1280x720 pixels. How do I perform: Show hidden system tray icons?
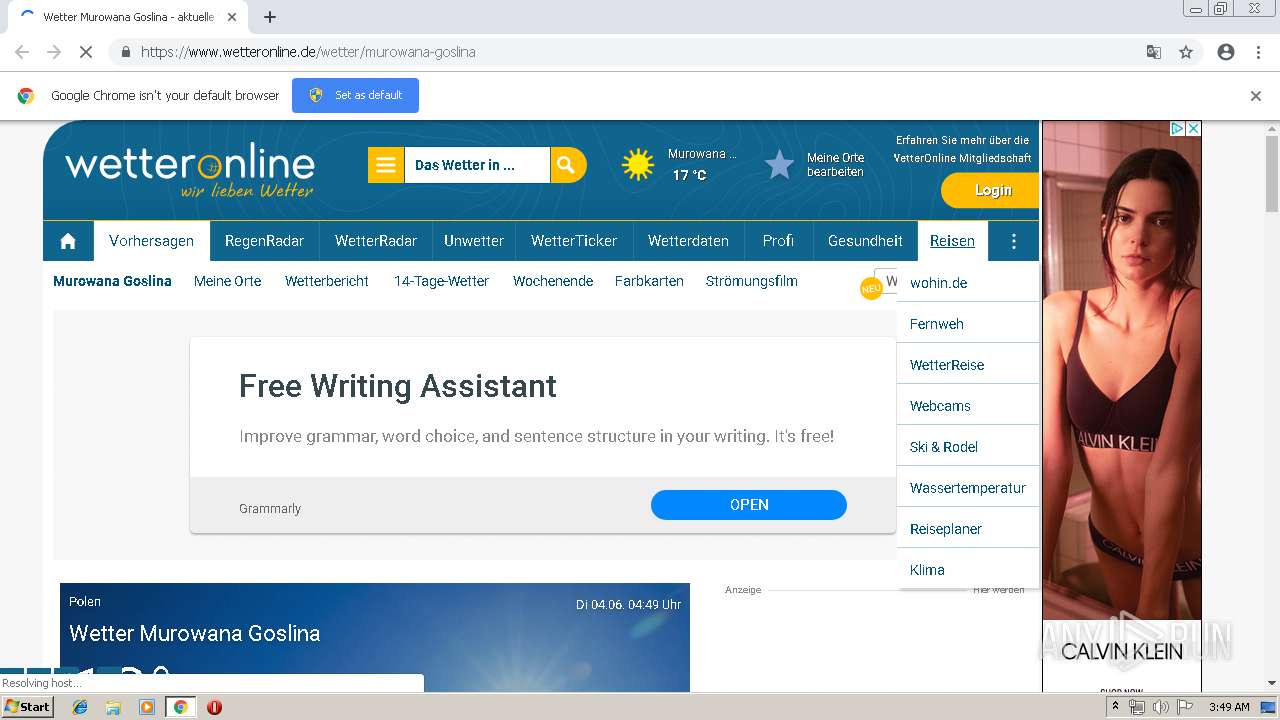[1116, 707]
